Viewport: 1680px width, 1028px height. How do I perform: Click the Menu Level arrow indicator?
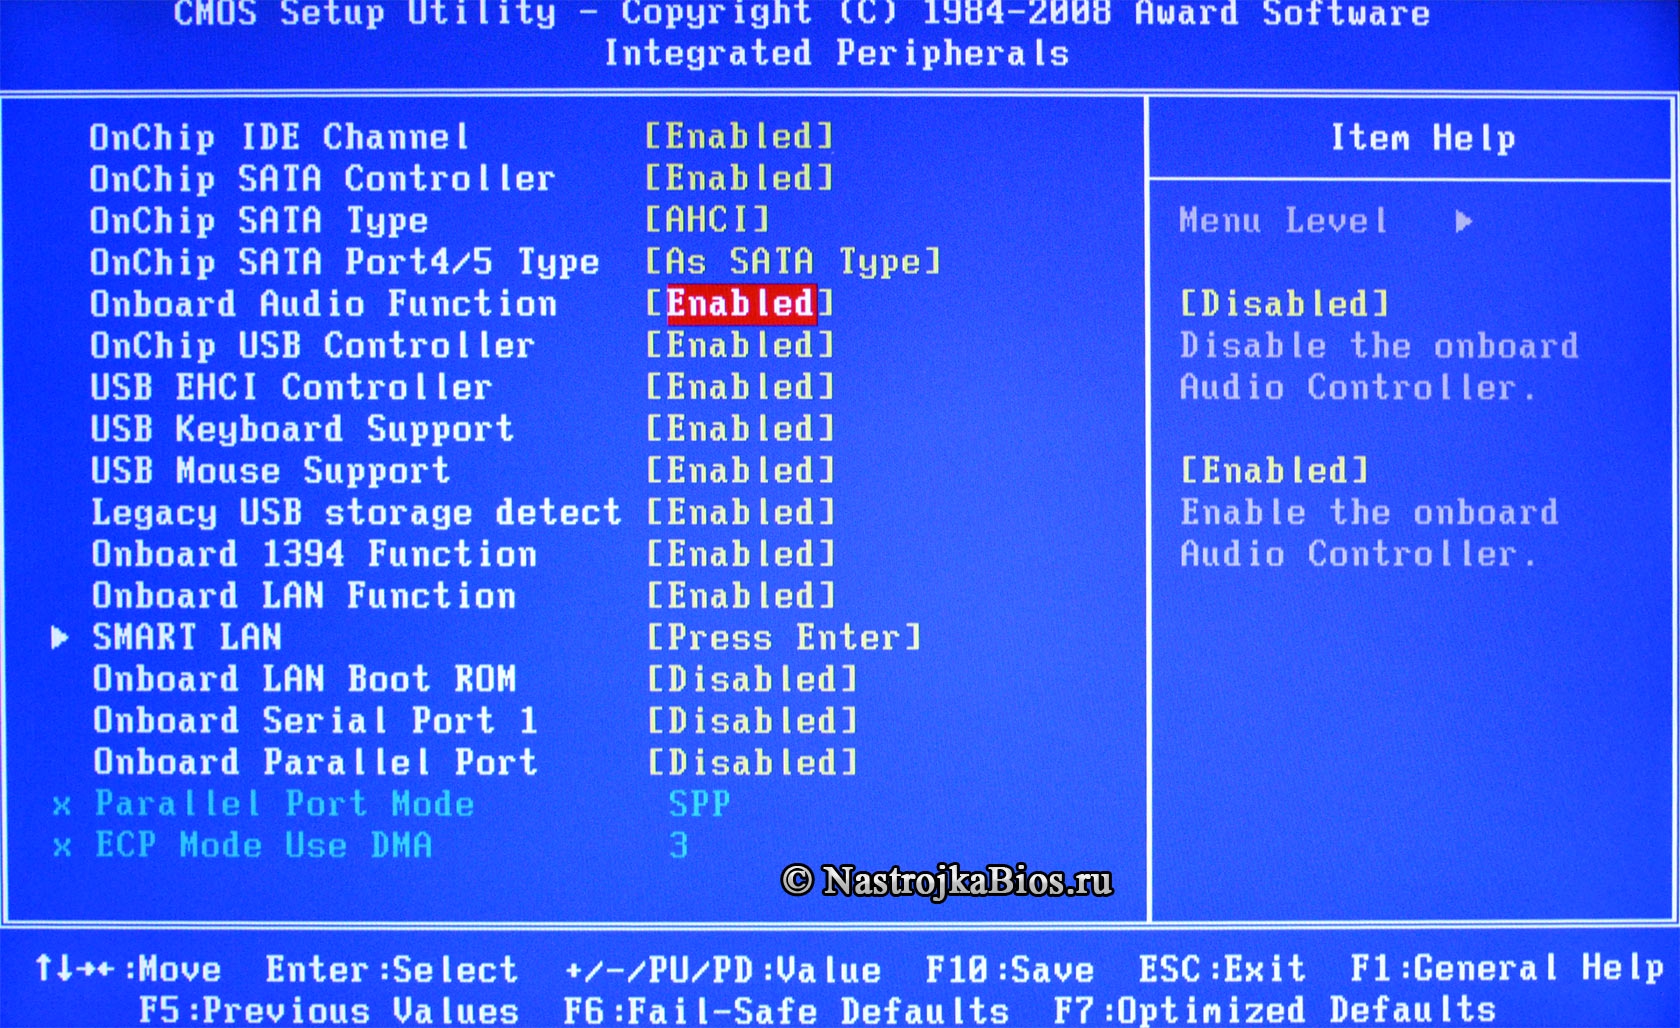click(1463, 221)
